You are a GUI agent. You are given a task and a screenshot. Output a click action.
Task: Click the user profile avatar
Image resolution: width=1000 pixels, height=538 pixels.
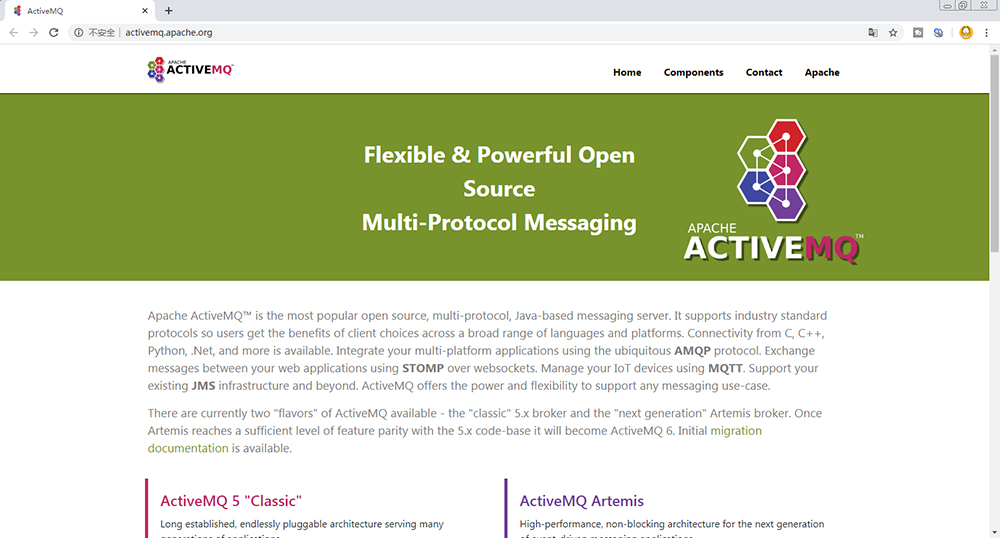(x=966, y=32)
